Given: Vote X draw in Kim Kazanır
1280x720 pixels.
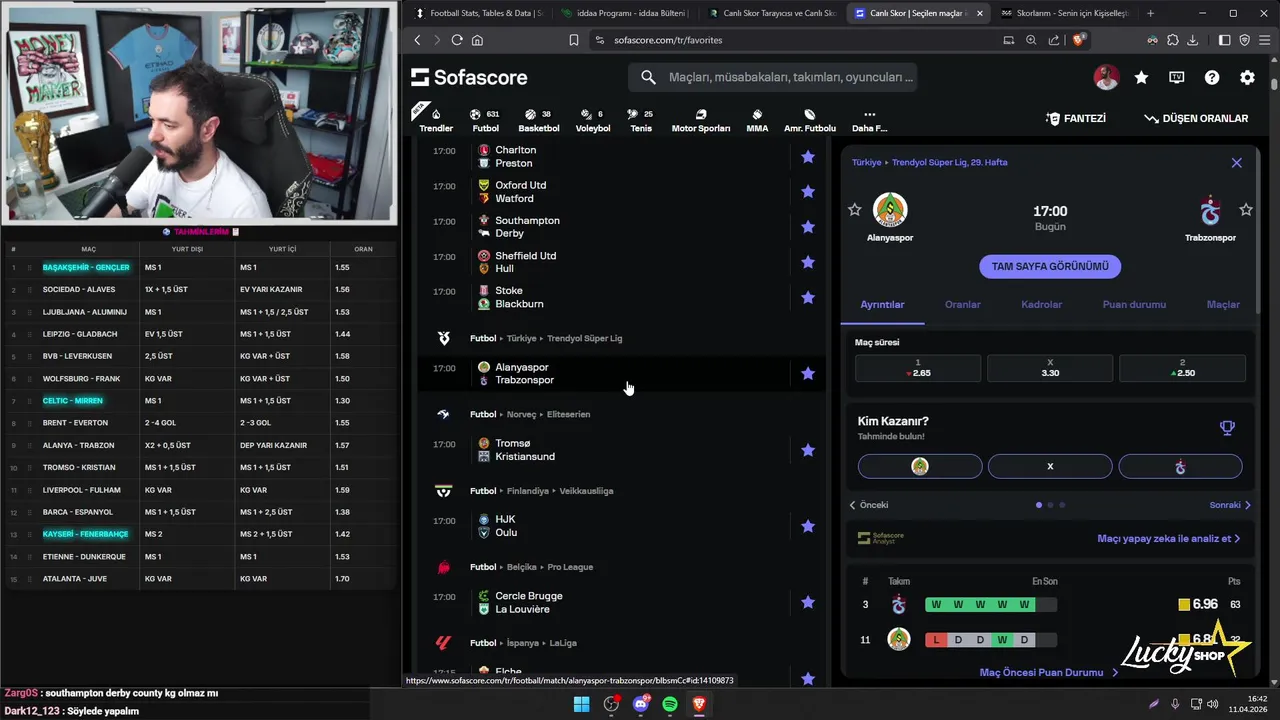Looking at the screenshot, I should click(x=1050, y=467).
